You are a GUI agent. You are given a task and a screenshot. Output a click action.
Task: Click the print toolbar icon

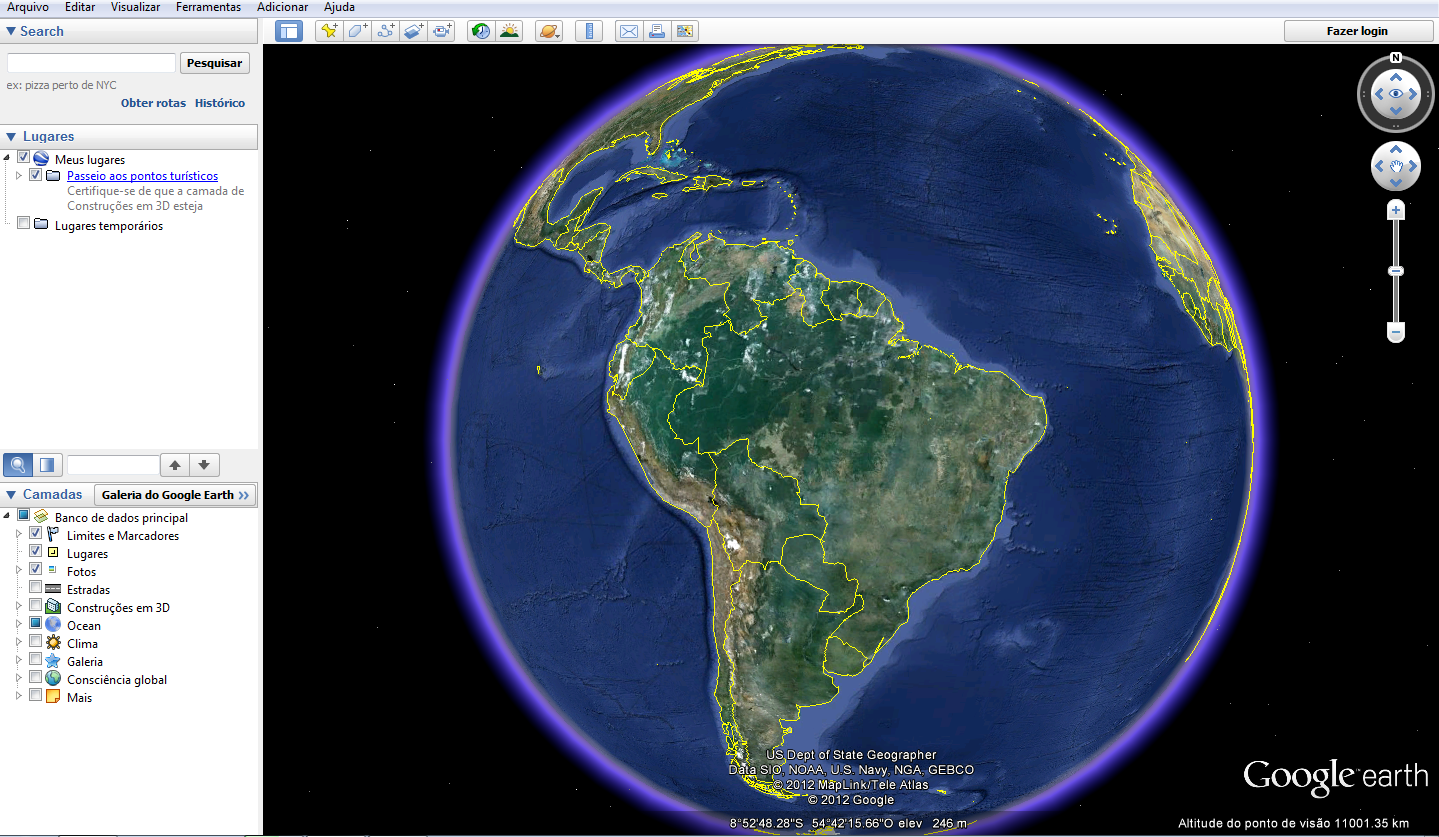point(656,31)
